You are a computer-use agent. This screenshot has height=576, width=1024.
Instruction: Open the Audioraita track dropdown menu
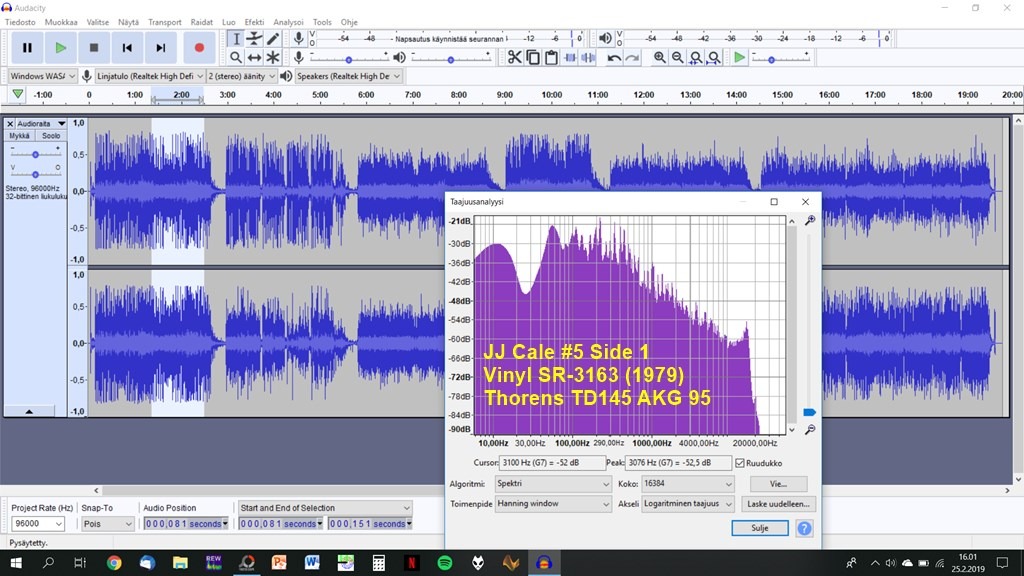40,123
